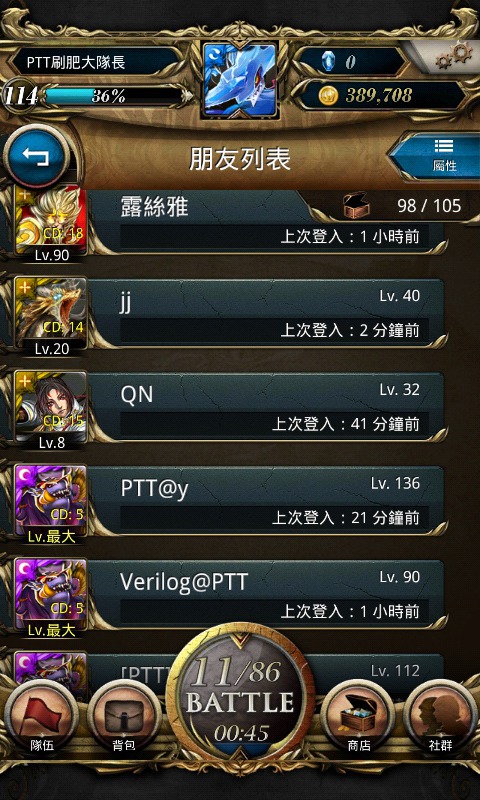Start from the central BATTLE button

point(240,695)
